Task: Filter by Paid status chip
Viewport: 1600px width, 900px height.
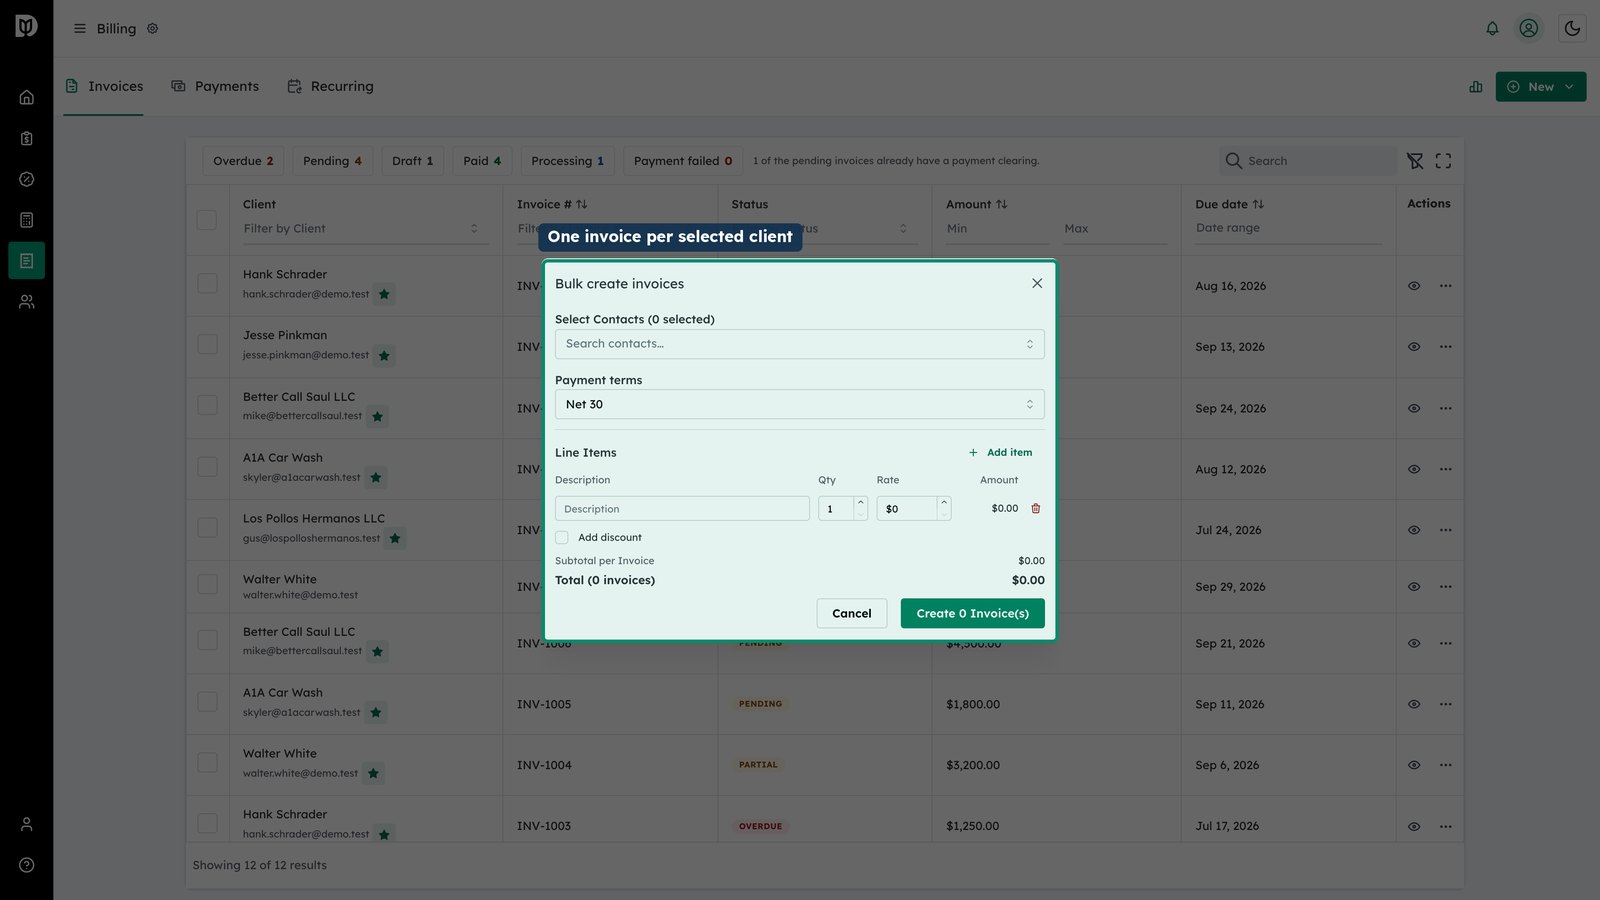Action: pyautogui.click(x=482, y=161)
